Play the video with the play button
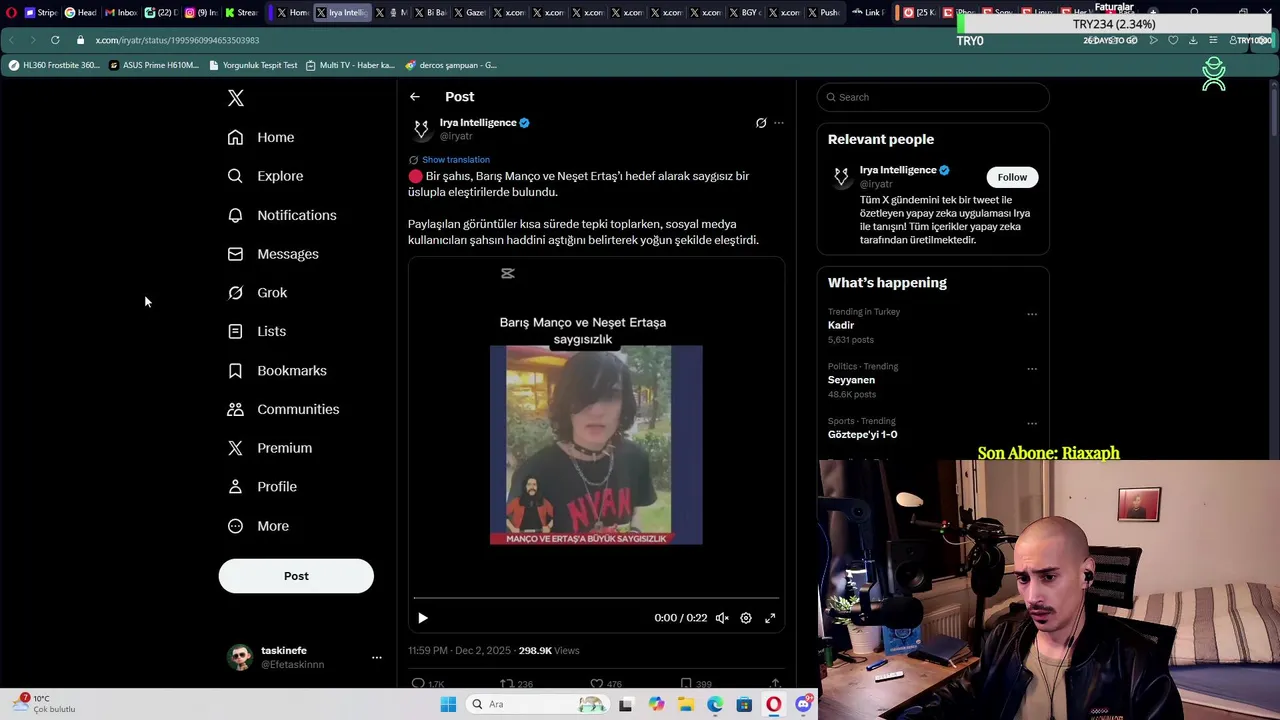 [422, 618]
